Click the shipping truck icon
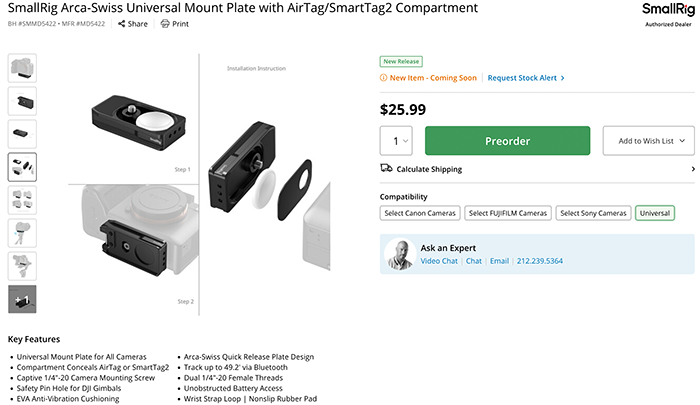 coord(386,168)
